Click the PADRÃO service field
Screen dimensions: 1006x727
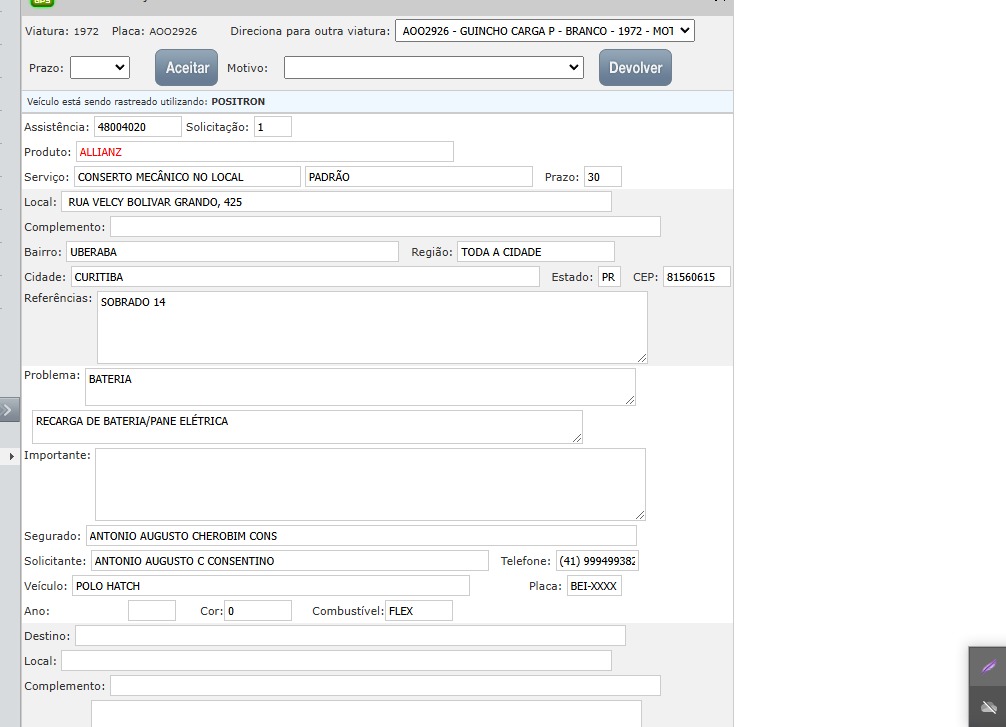click(x=419, y=177)
